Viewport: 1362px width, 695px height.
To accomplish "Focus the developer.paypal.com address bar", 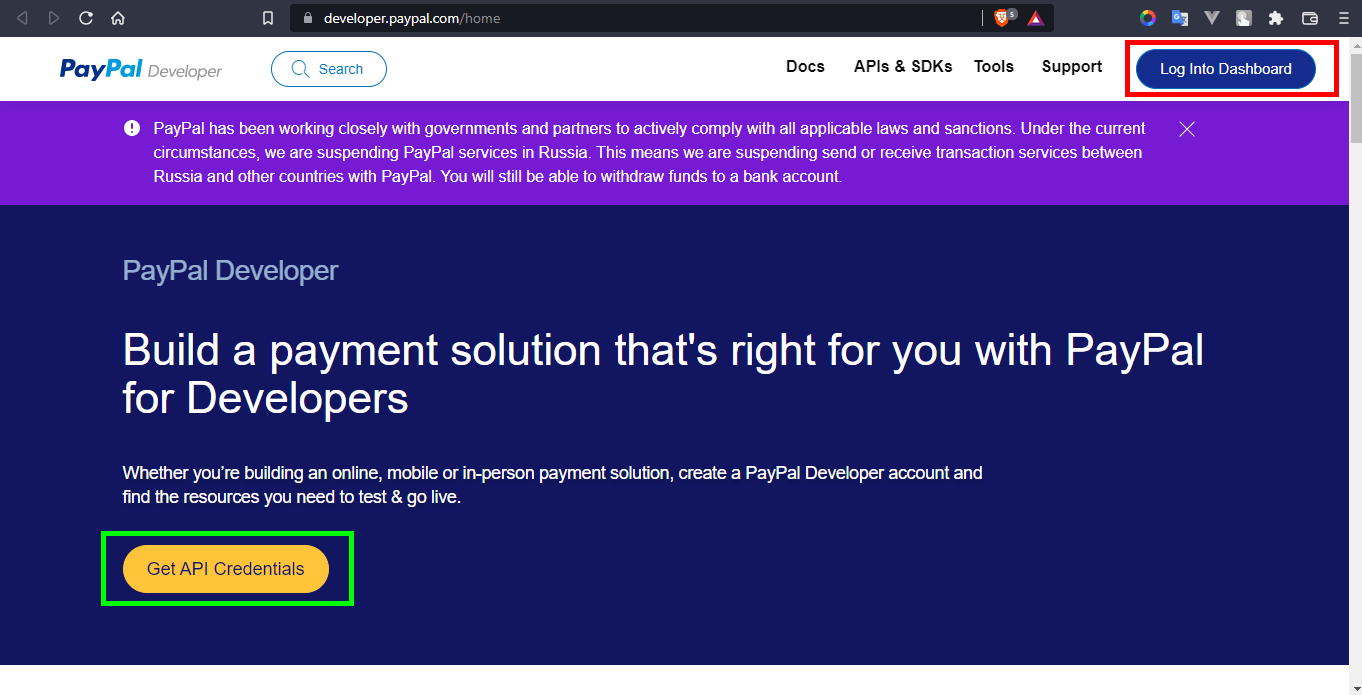I will tap(640, 18).
